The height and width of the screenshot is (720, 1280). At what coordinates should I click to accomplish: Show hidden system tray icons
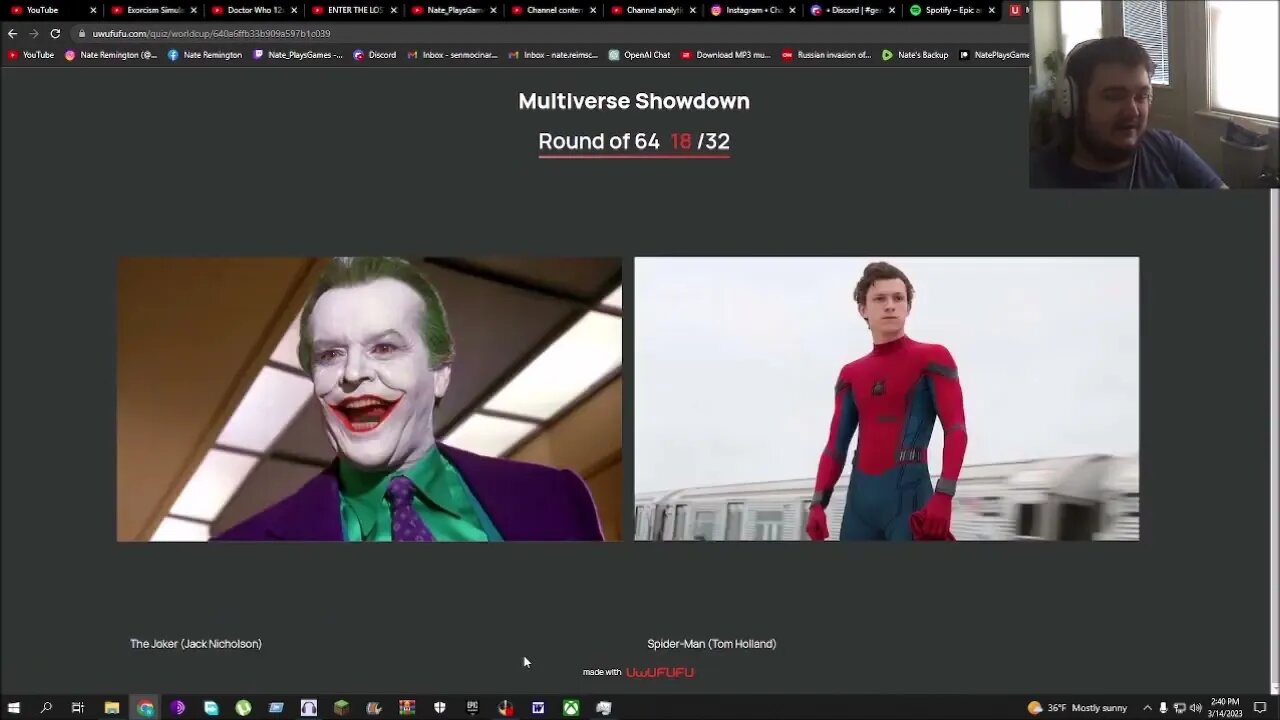point(1147,708)
